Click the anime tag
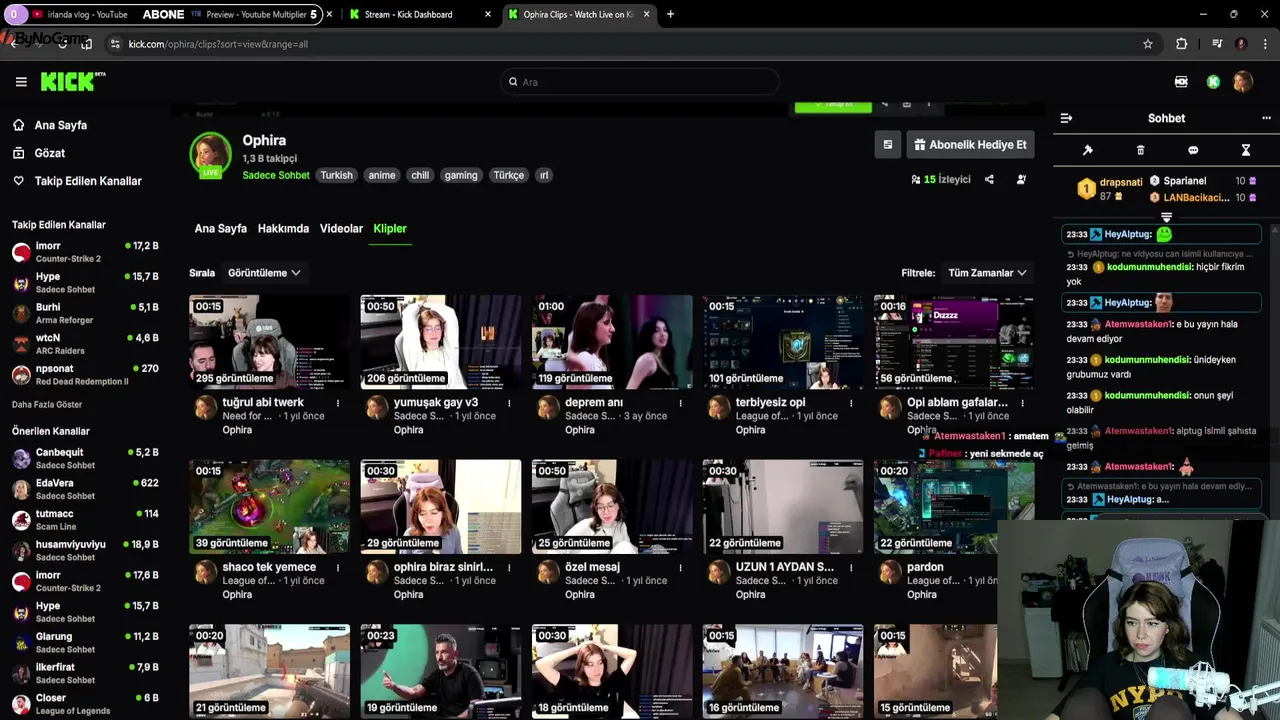Viewport: 1280px width, 720px height. (x=382, y=175)
